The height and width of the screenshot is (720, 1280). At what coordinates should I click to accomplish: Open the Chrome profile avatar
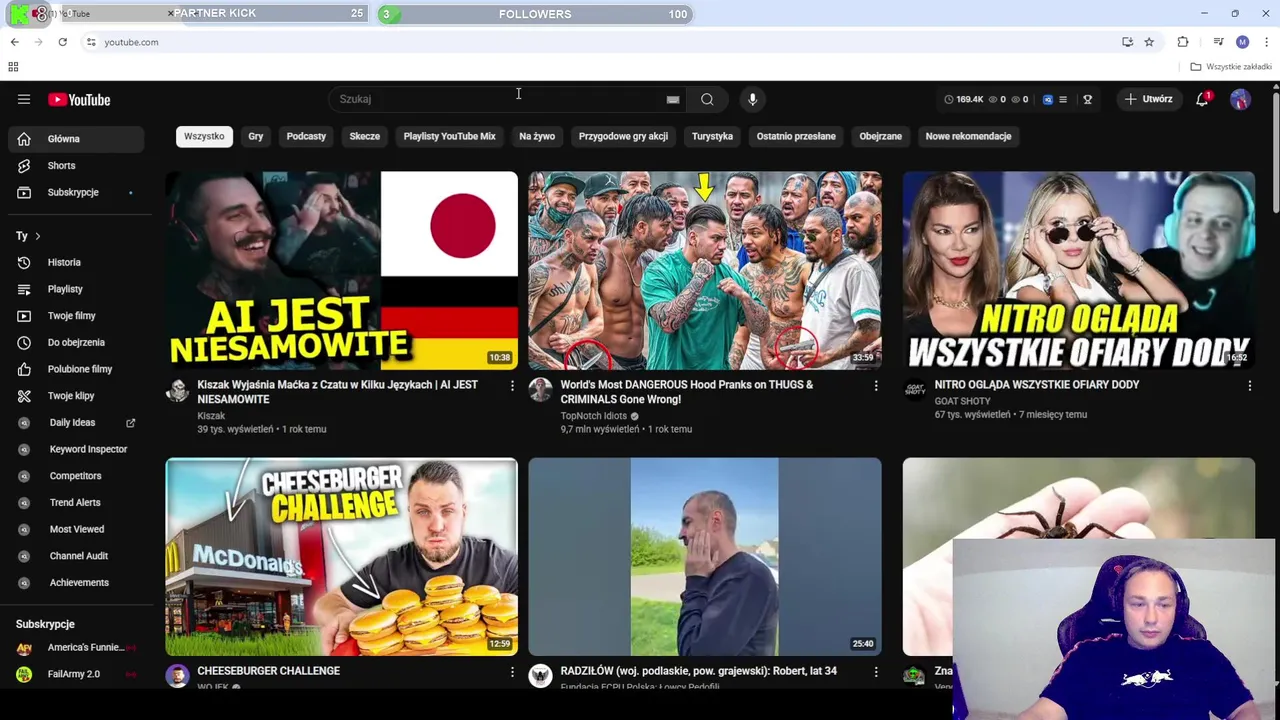tap(1242, 42)
